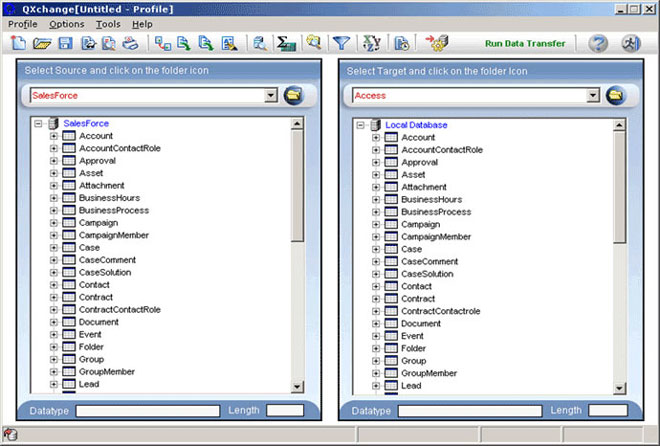Open the Help menu
Viewport: 660px width, 446px height.
tap(142, 24)
